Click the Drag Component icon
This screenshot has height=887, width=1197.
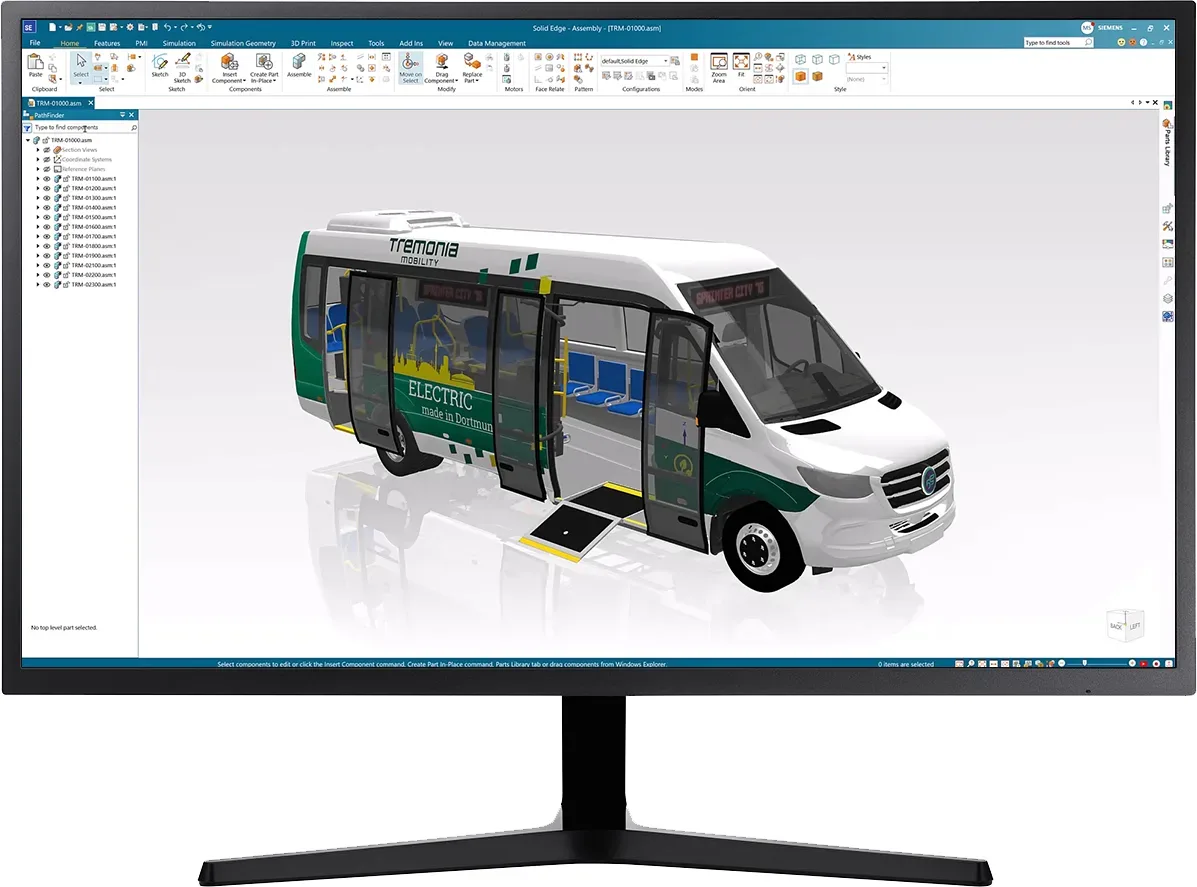coord(441,61)
